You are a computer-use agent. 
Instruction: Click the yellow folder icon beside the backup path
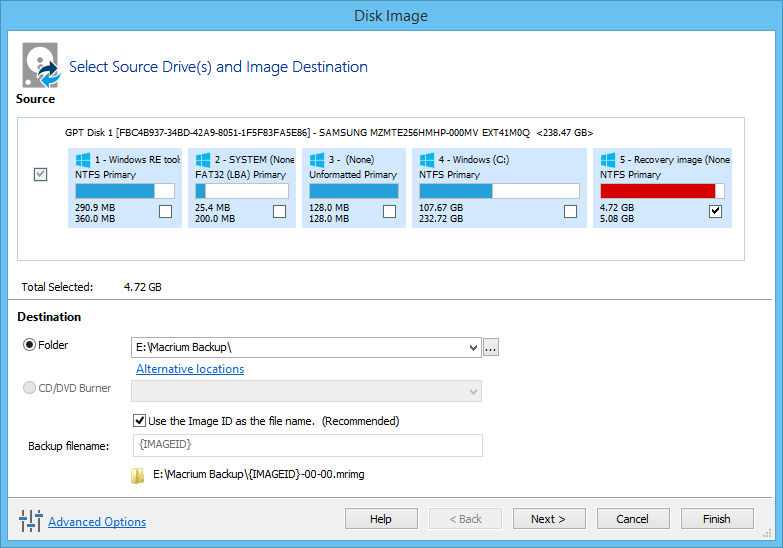click(x=138, y=475)
